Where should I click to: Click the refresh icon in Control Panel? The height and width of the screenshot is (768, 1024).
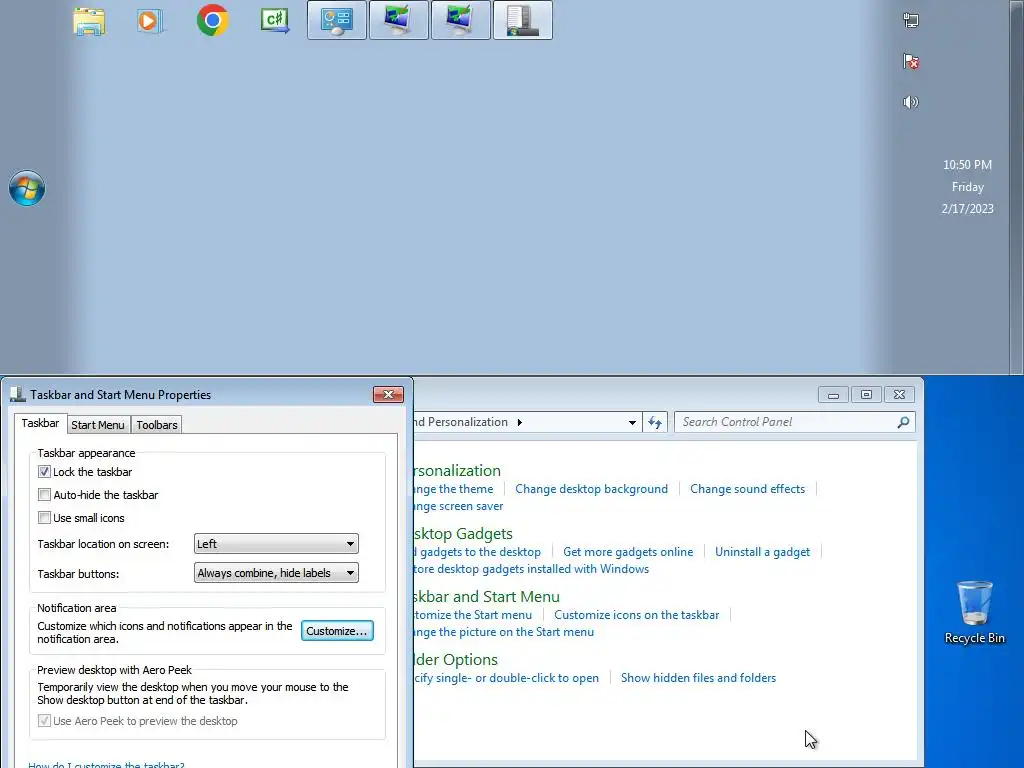(x=655, y=423)
